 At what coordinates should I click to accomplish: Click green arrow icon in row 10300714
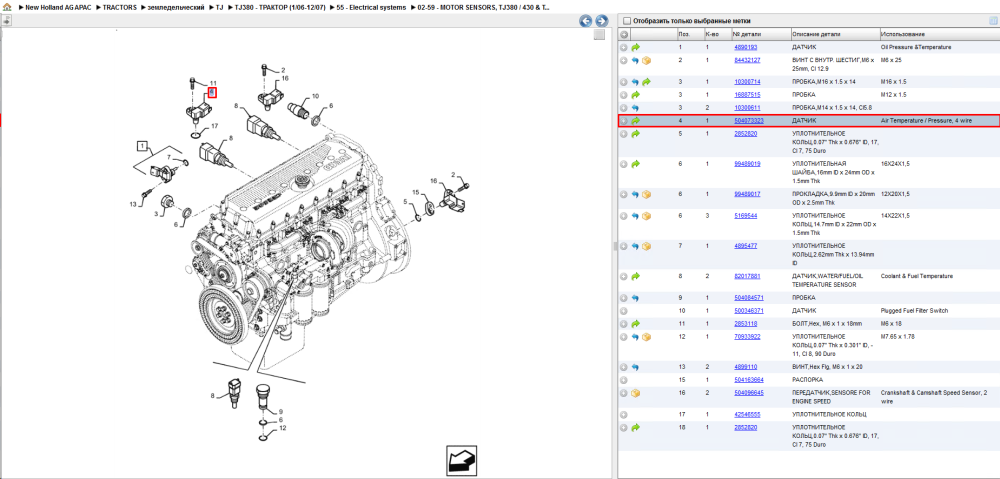click(646, 82)
